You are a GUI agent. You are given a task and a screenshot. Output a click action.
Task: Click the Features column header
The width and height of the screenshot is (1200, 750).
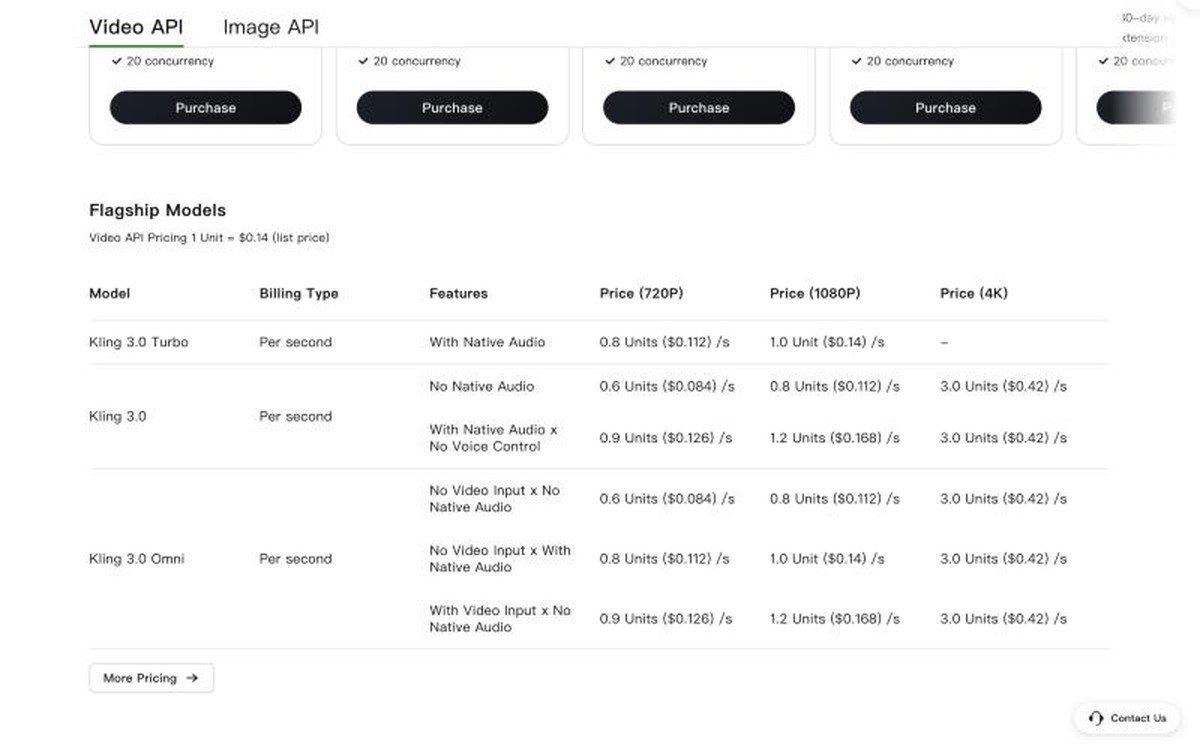[x=458, y=293]
